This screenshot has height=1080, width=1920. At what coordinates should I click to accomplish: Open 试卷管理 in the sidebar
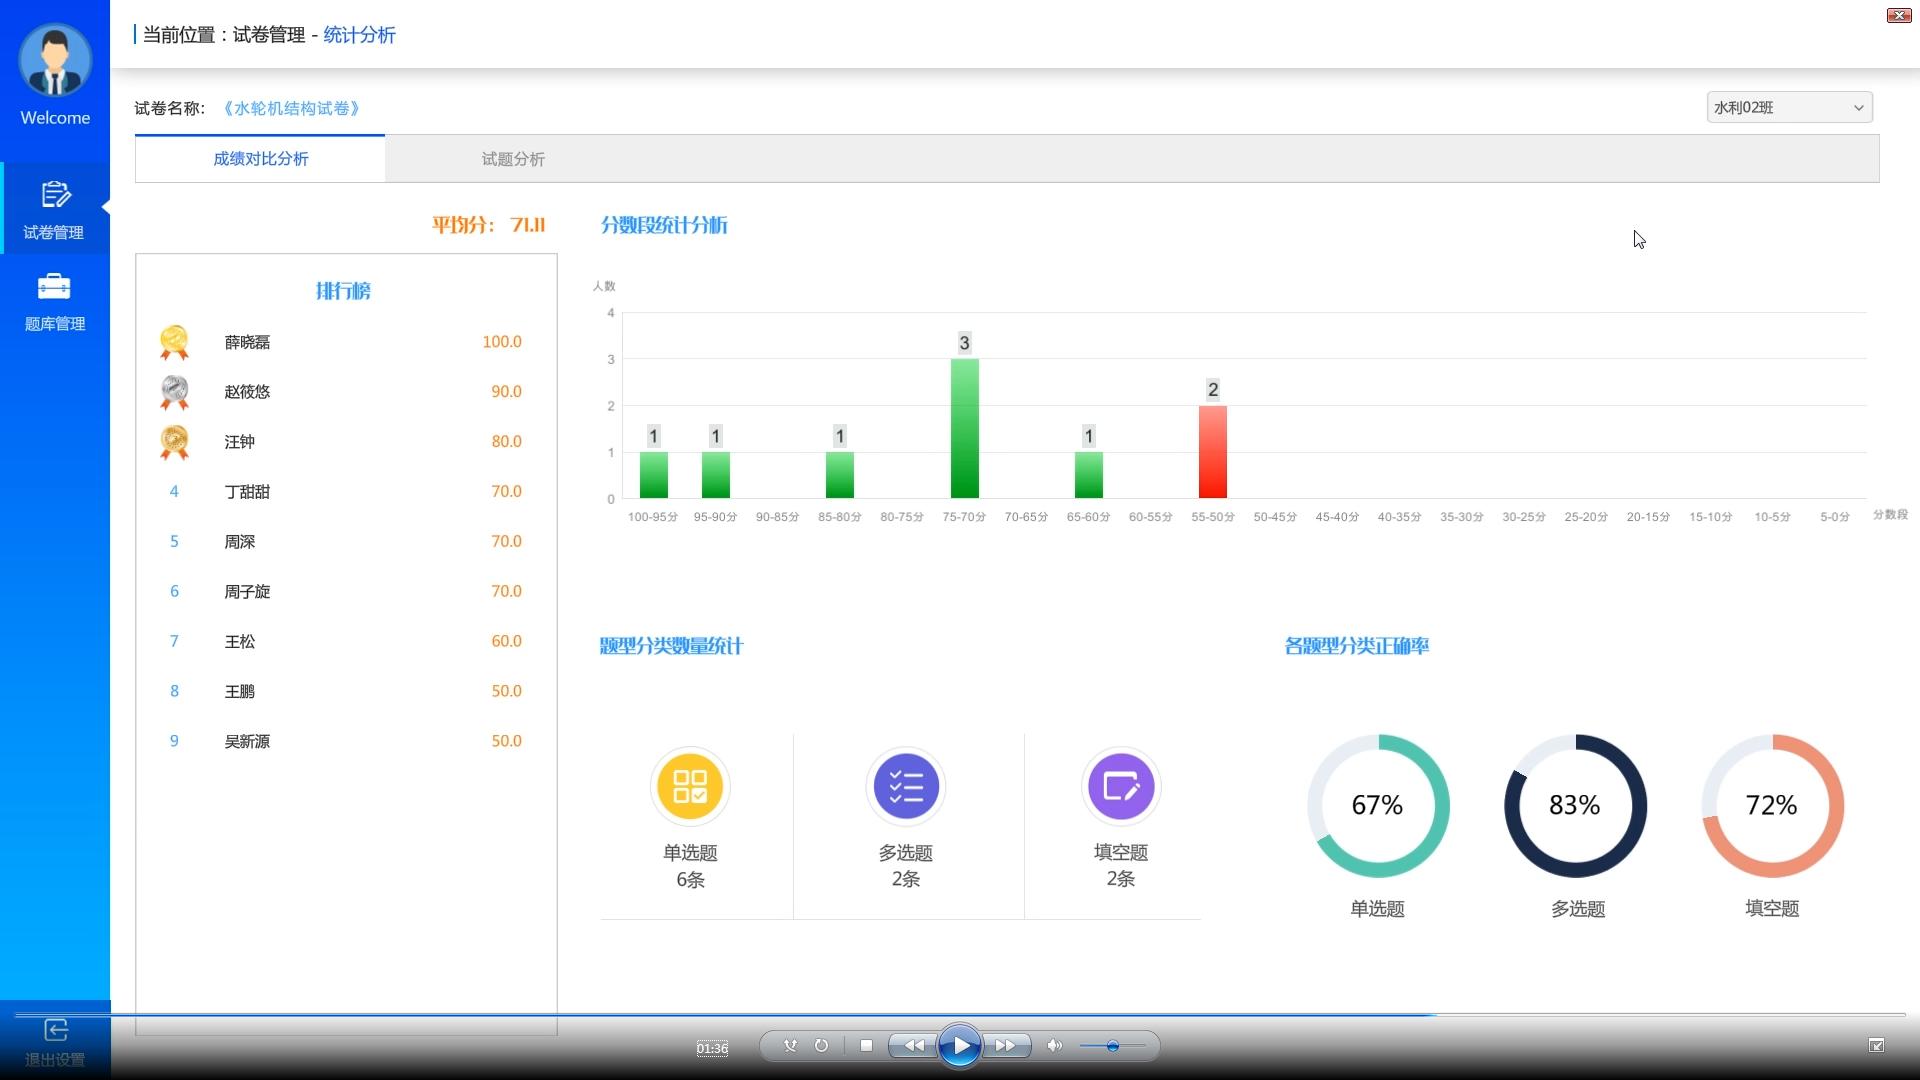[x=54, y=210]
